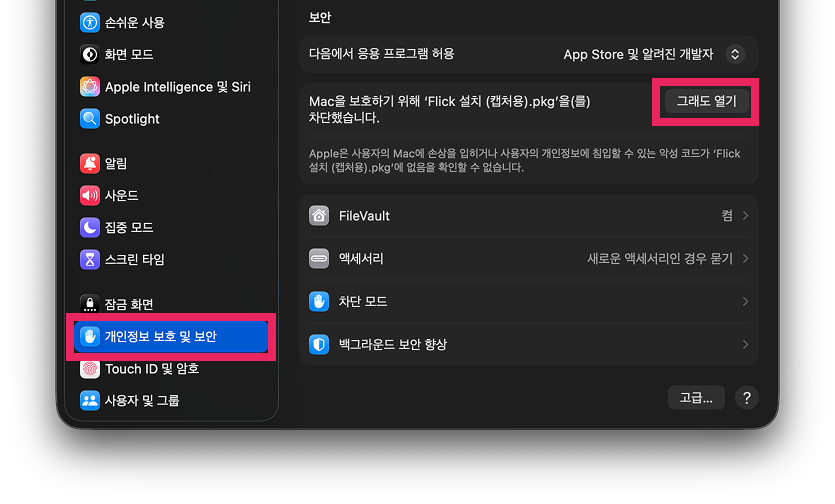The width and height of the screenshot is (835, 504).
Task: Expand 차단 모드 row chevron
Action: coord(745,302)
